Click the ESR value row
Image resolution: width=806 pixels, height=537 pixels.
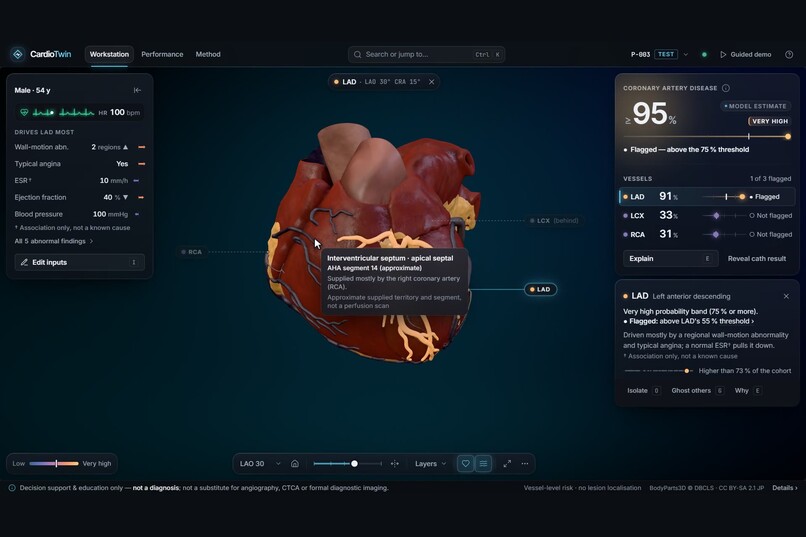(x=80, y=180)
